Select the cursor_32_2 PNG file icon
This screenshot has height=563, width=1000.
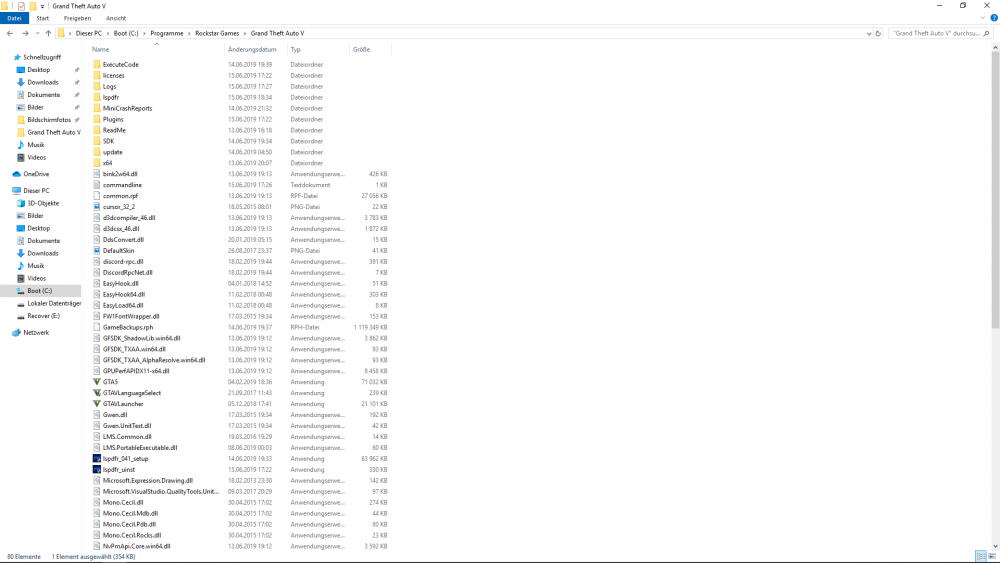tap(97, 207)
